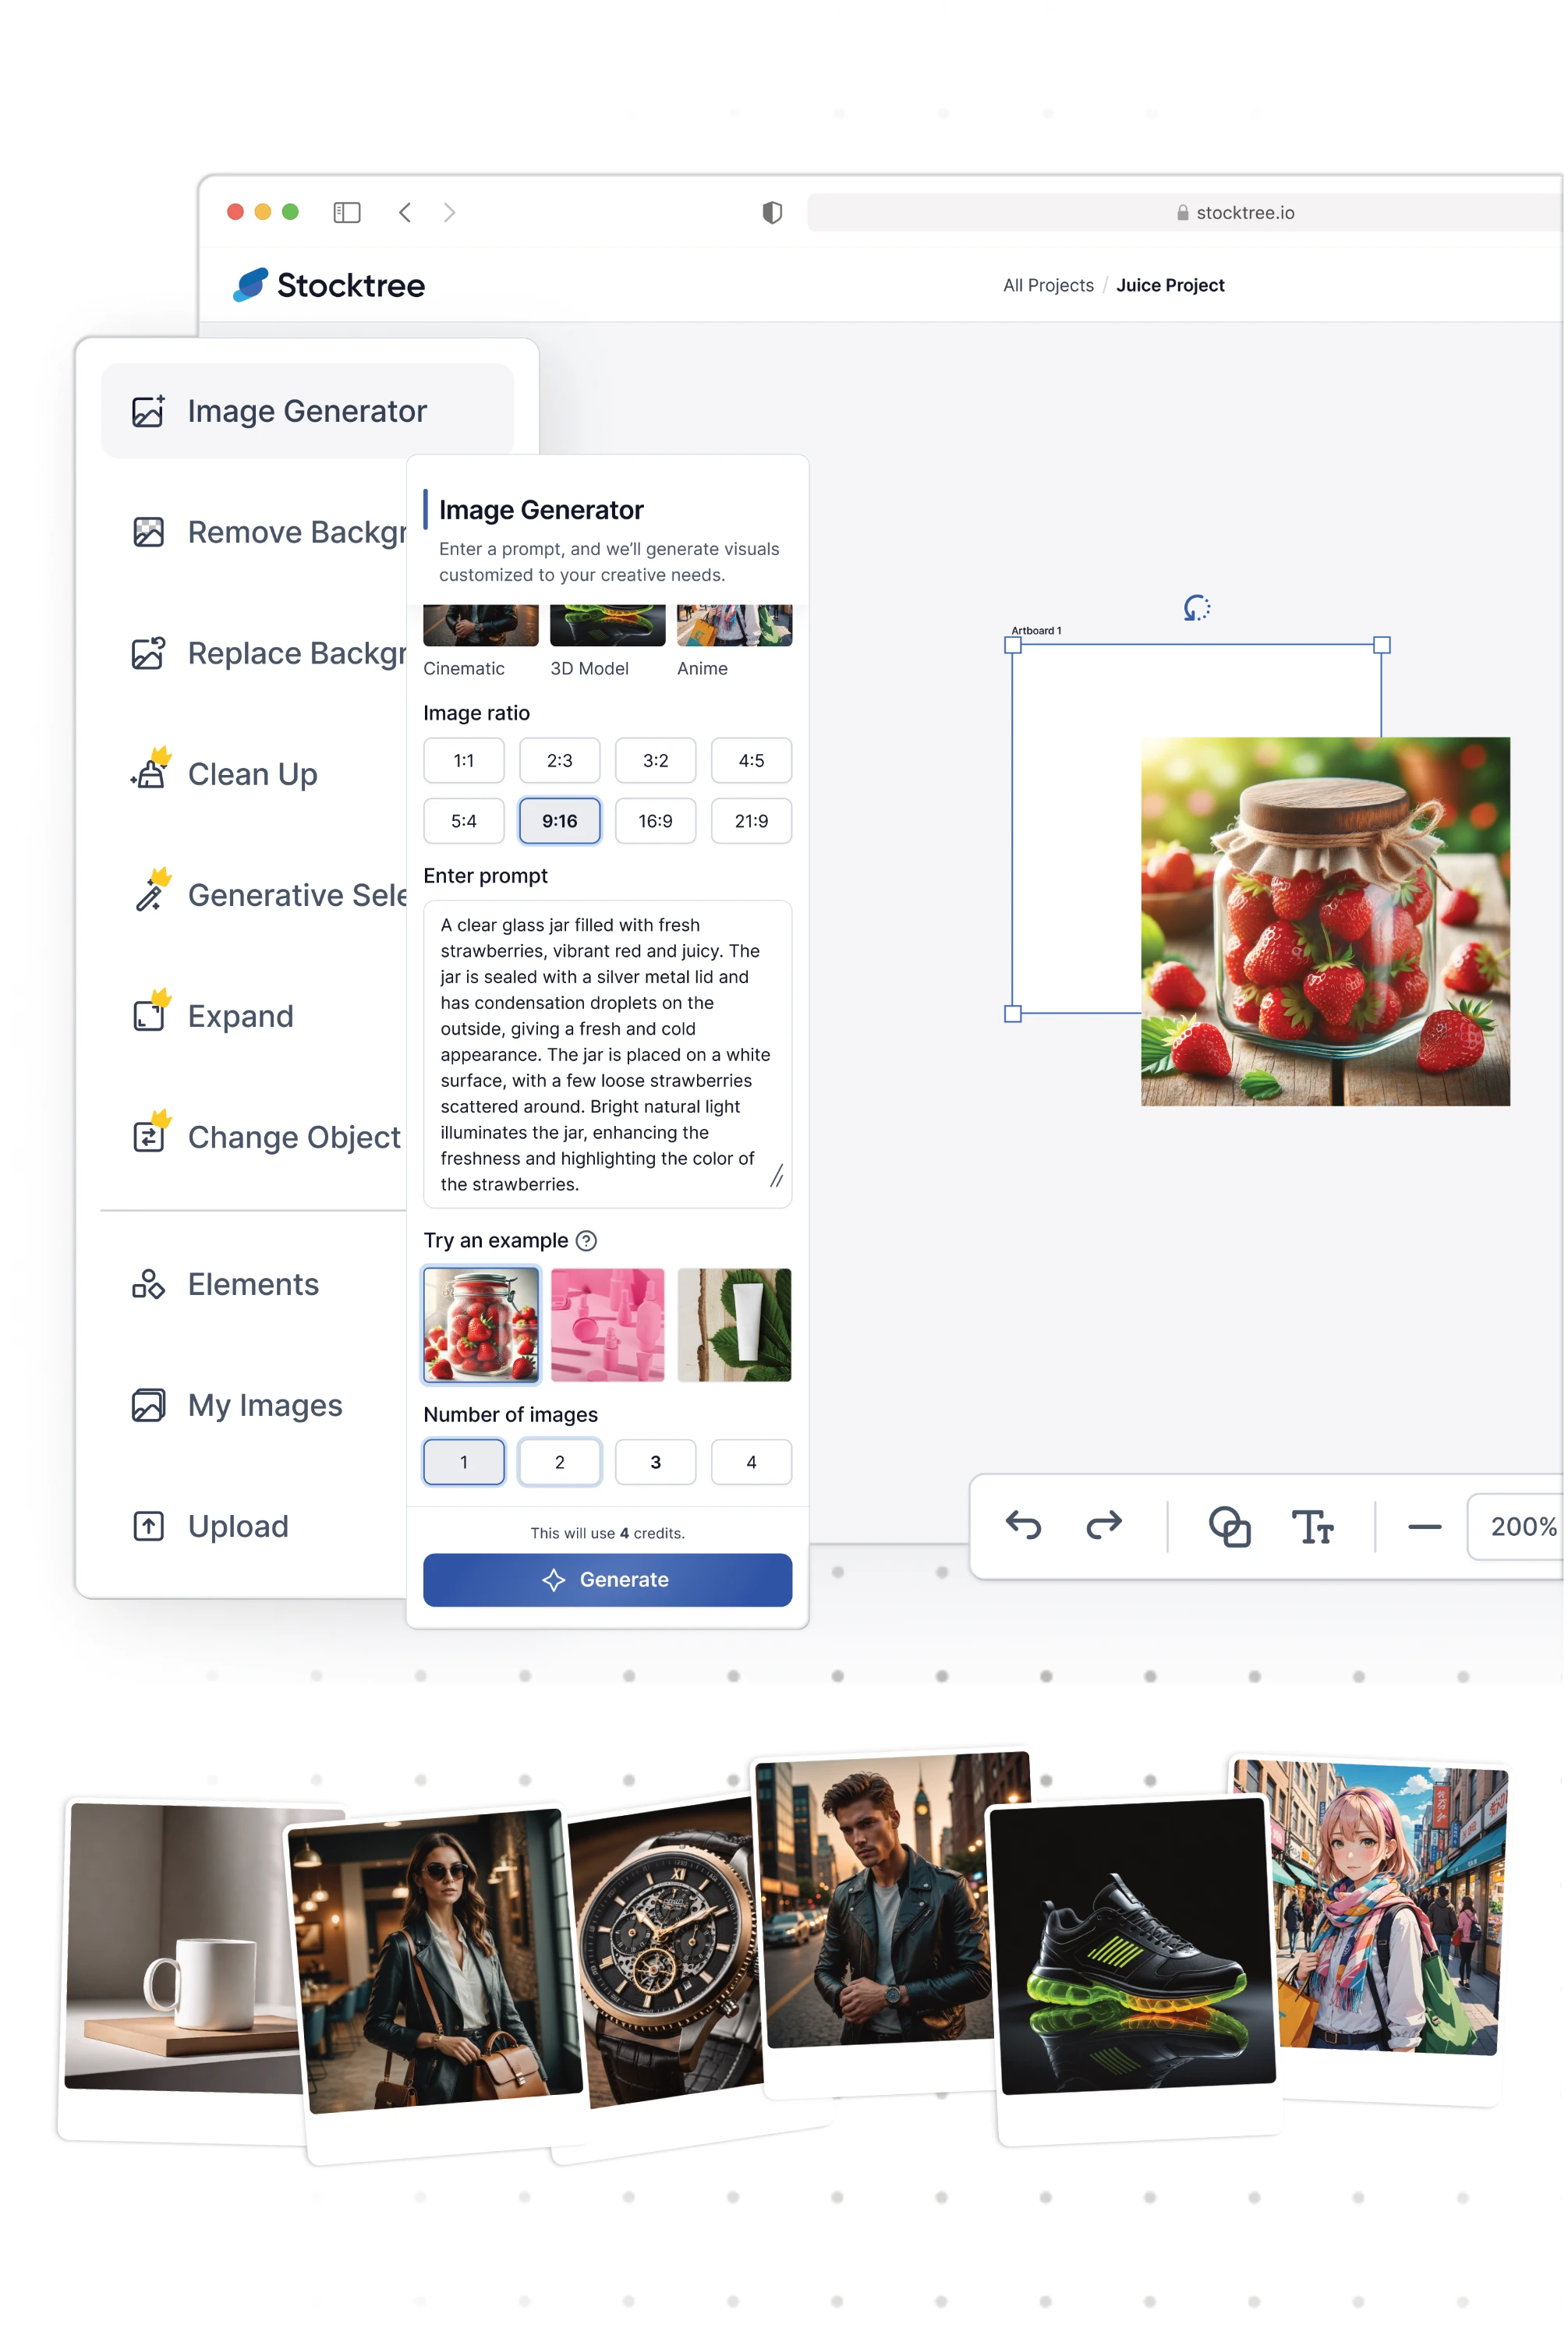Open the Clean Up tool

point(252,774)
